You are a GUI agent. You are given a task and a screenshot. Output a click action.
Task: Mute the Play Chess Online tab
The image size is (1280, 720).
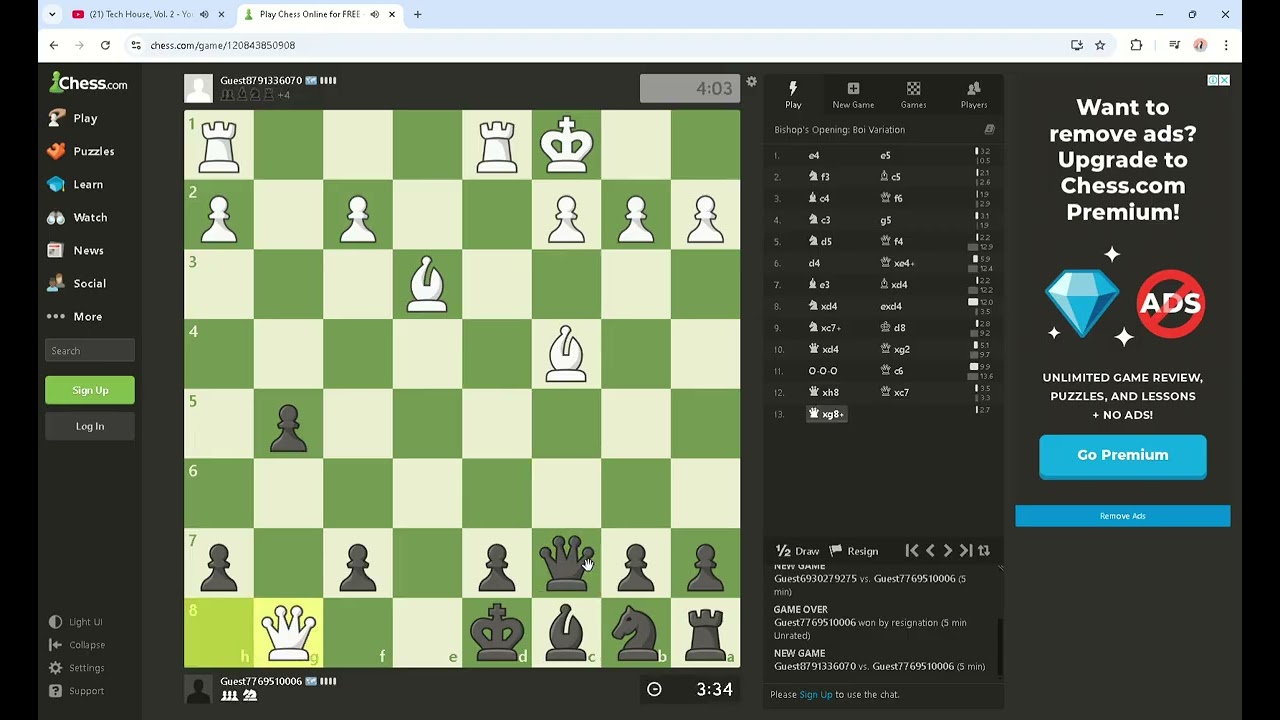pos(373,15)
